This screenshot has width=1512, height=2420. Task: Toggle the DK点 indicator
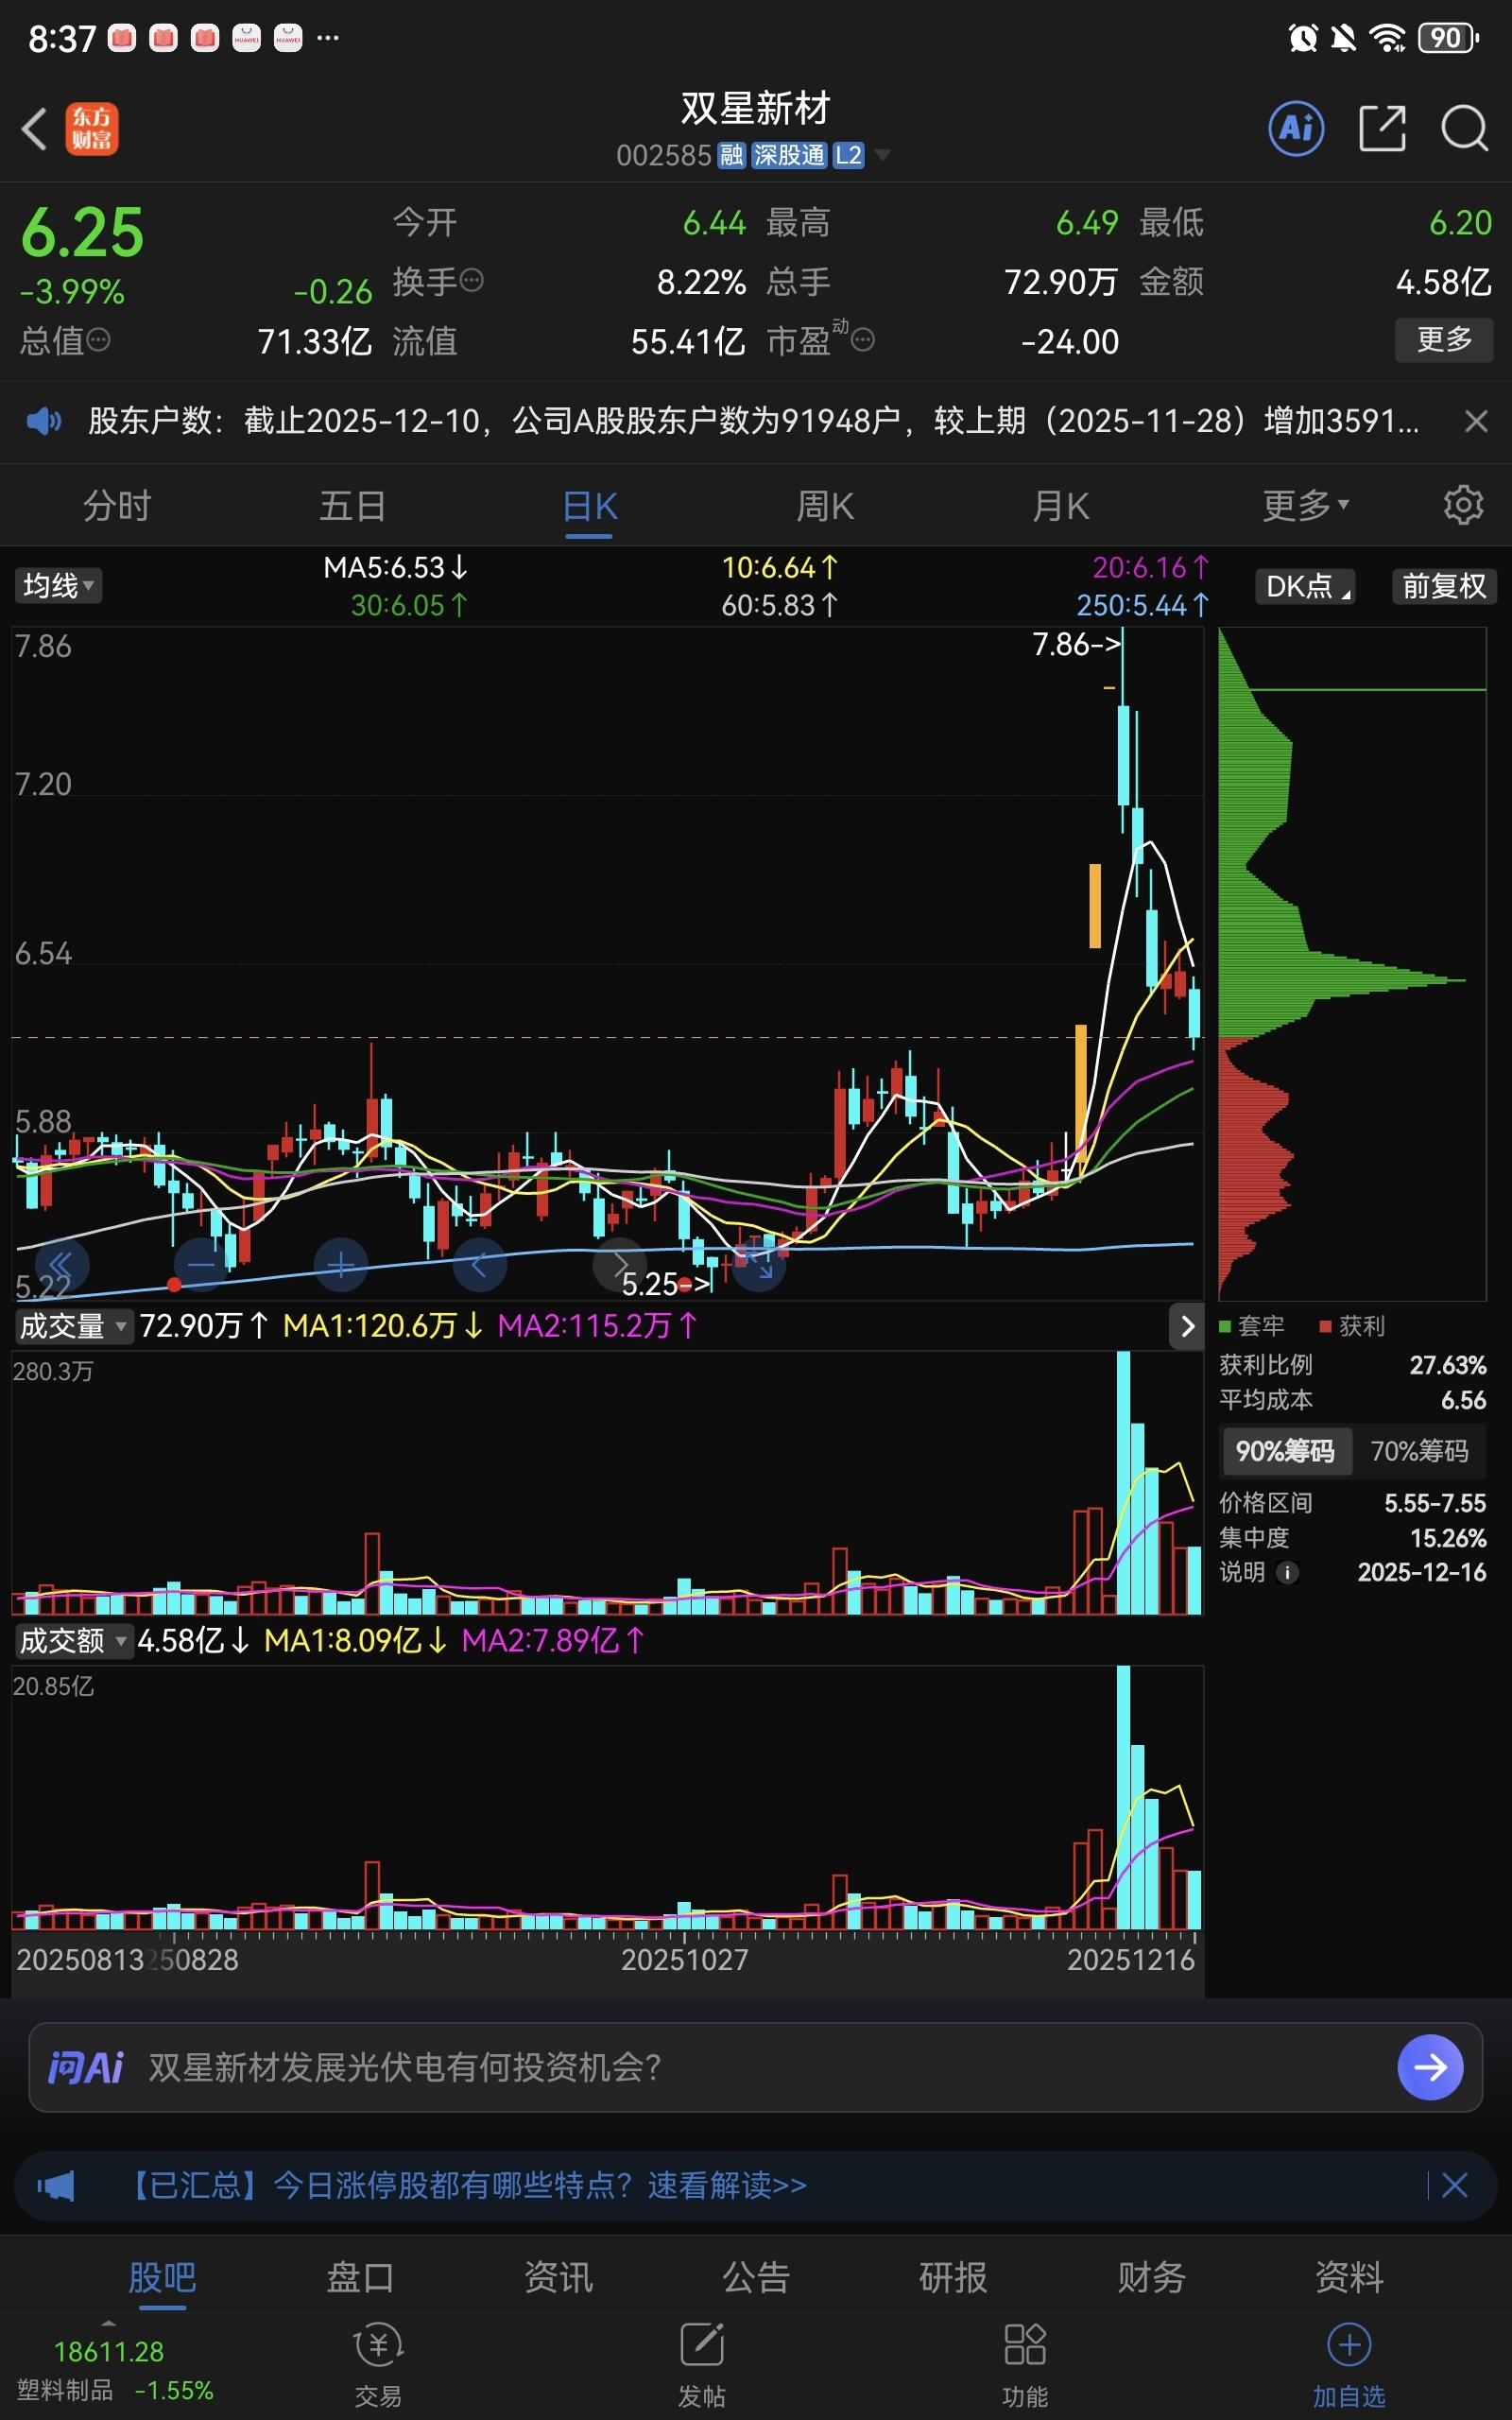1305,586
